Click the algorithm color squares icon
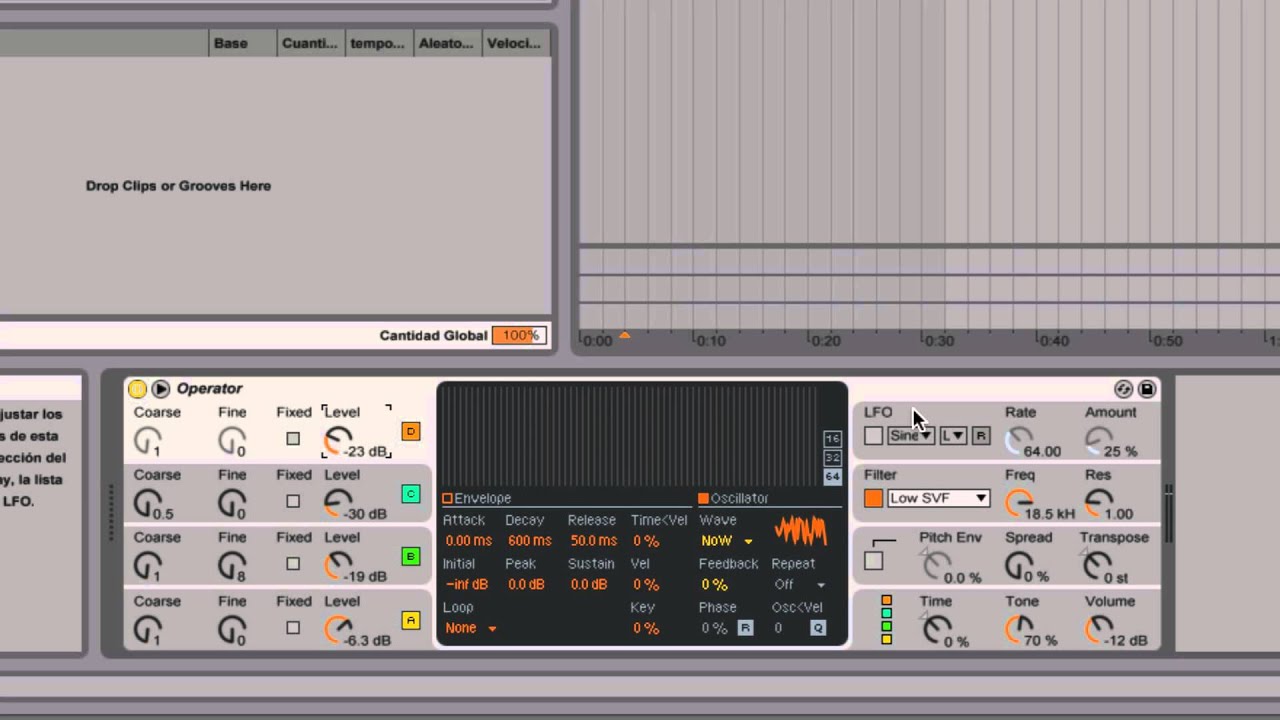This screenshot has height=720, width=1280. click(x=886, y=620)
